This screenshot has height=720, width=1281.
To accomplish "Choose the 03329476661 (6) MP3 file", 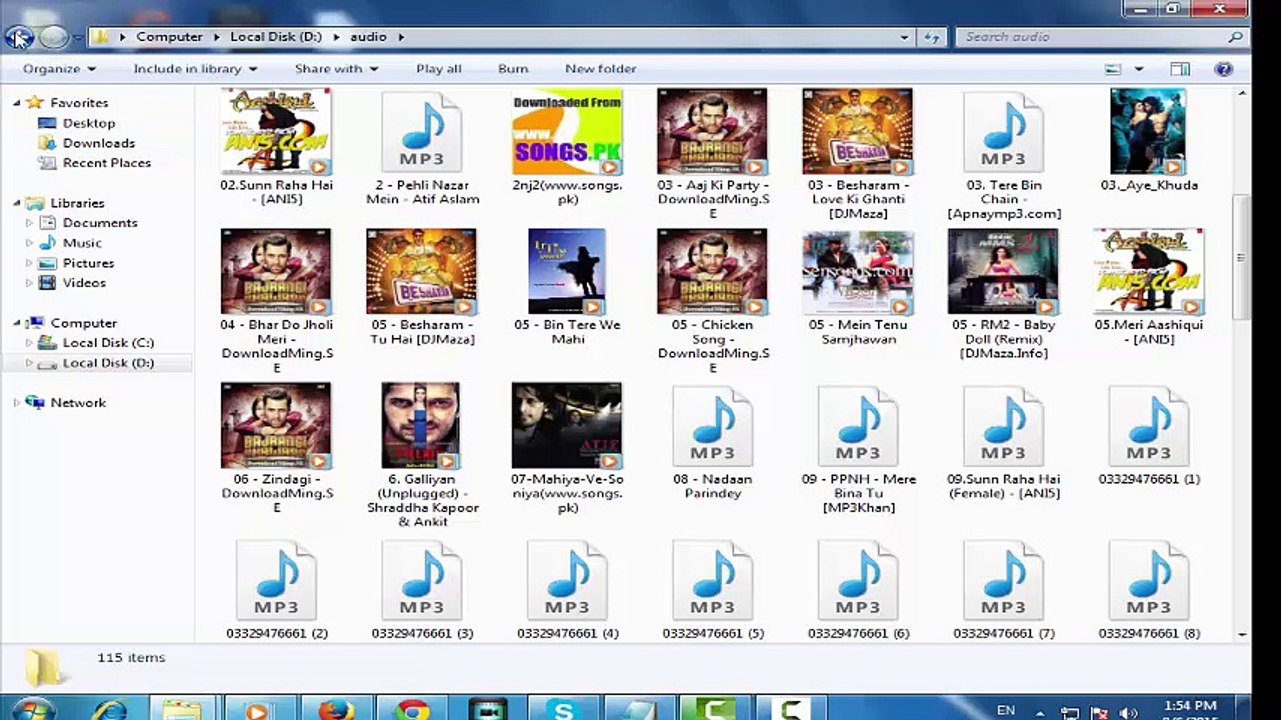I will click(858, 581).
